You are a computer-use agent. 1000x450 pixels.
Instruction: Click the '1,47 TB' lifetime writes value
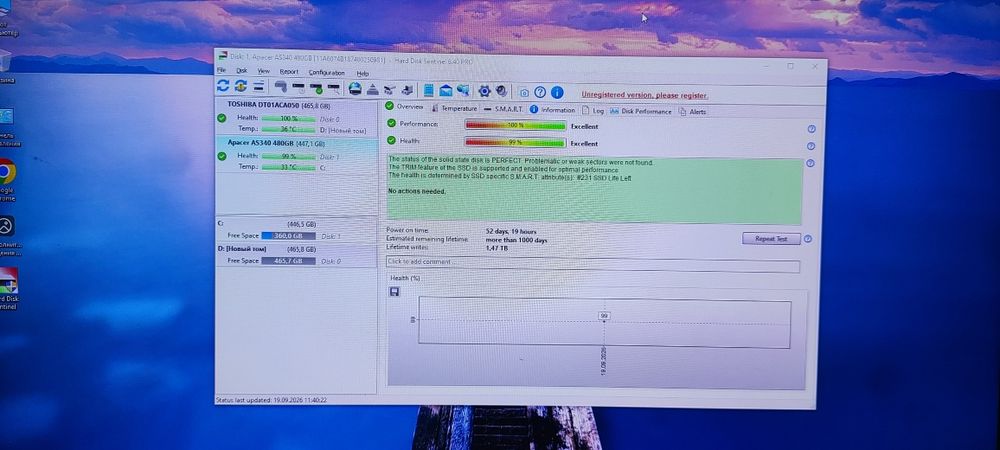point(497,248)
